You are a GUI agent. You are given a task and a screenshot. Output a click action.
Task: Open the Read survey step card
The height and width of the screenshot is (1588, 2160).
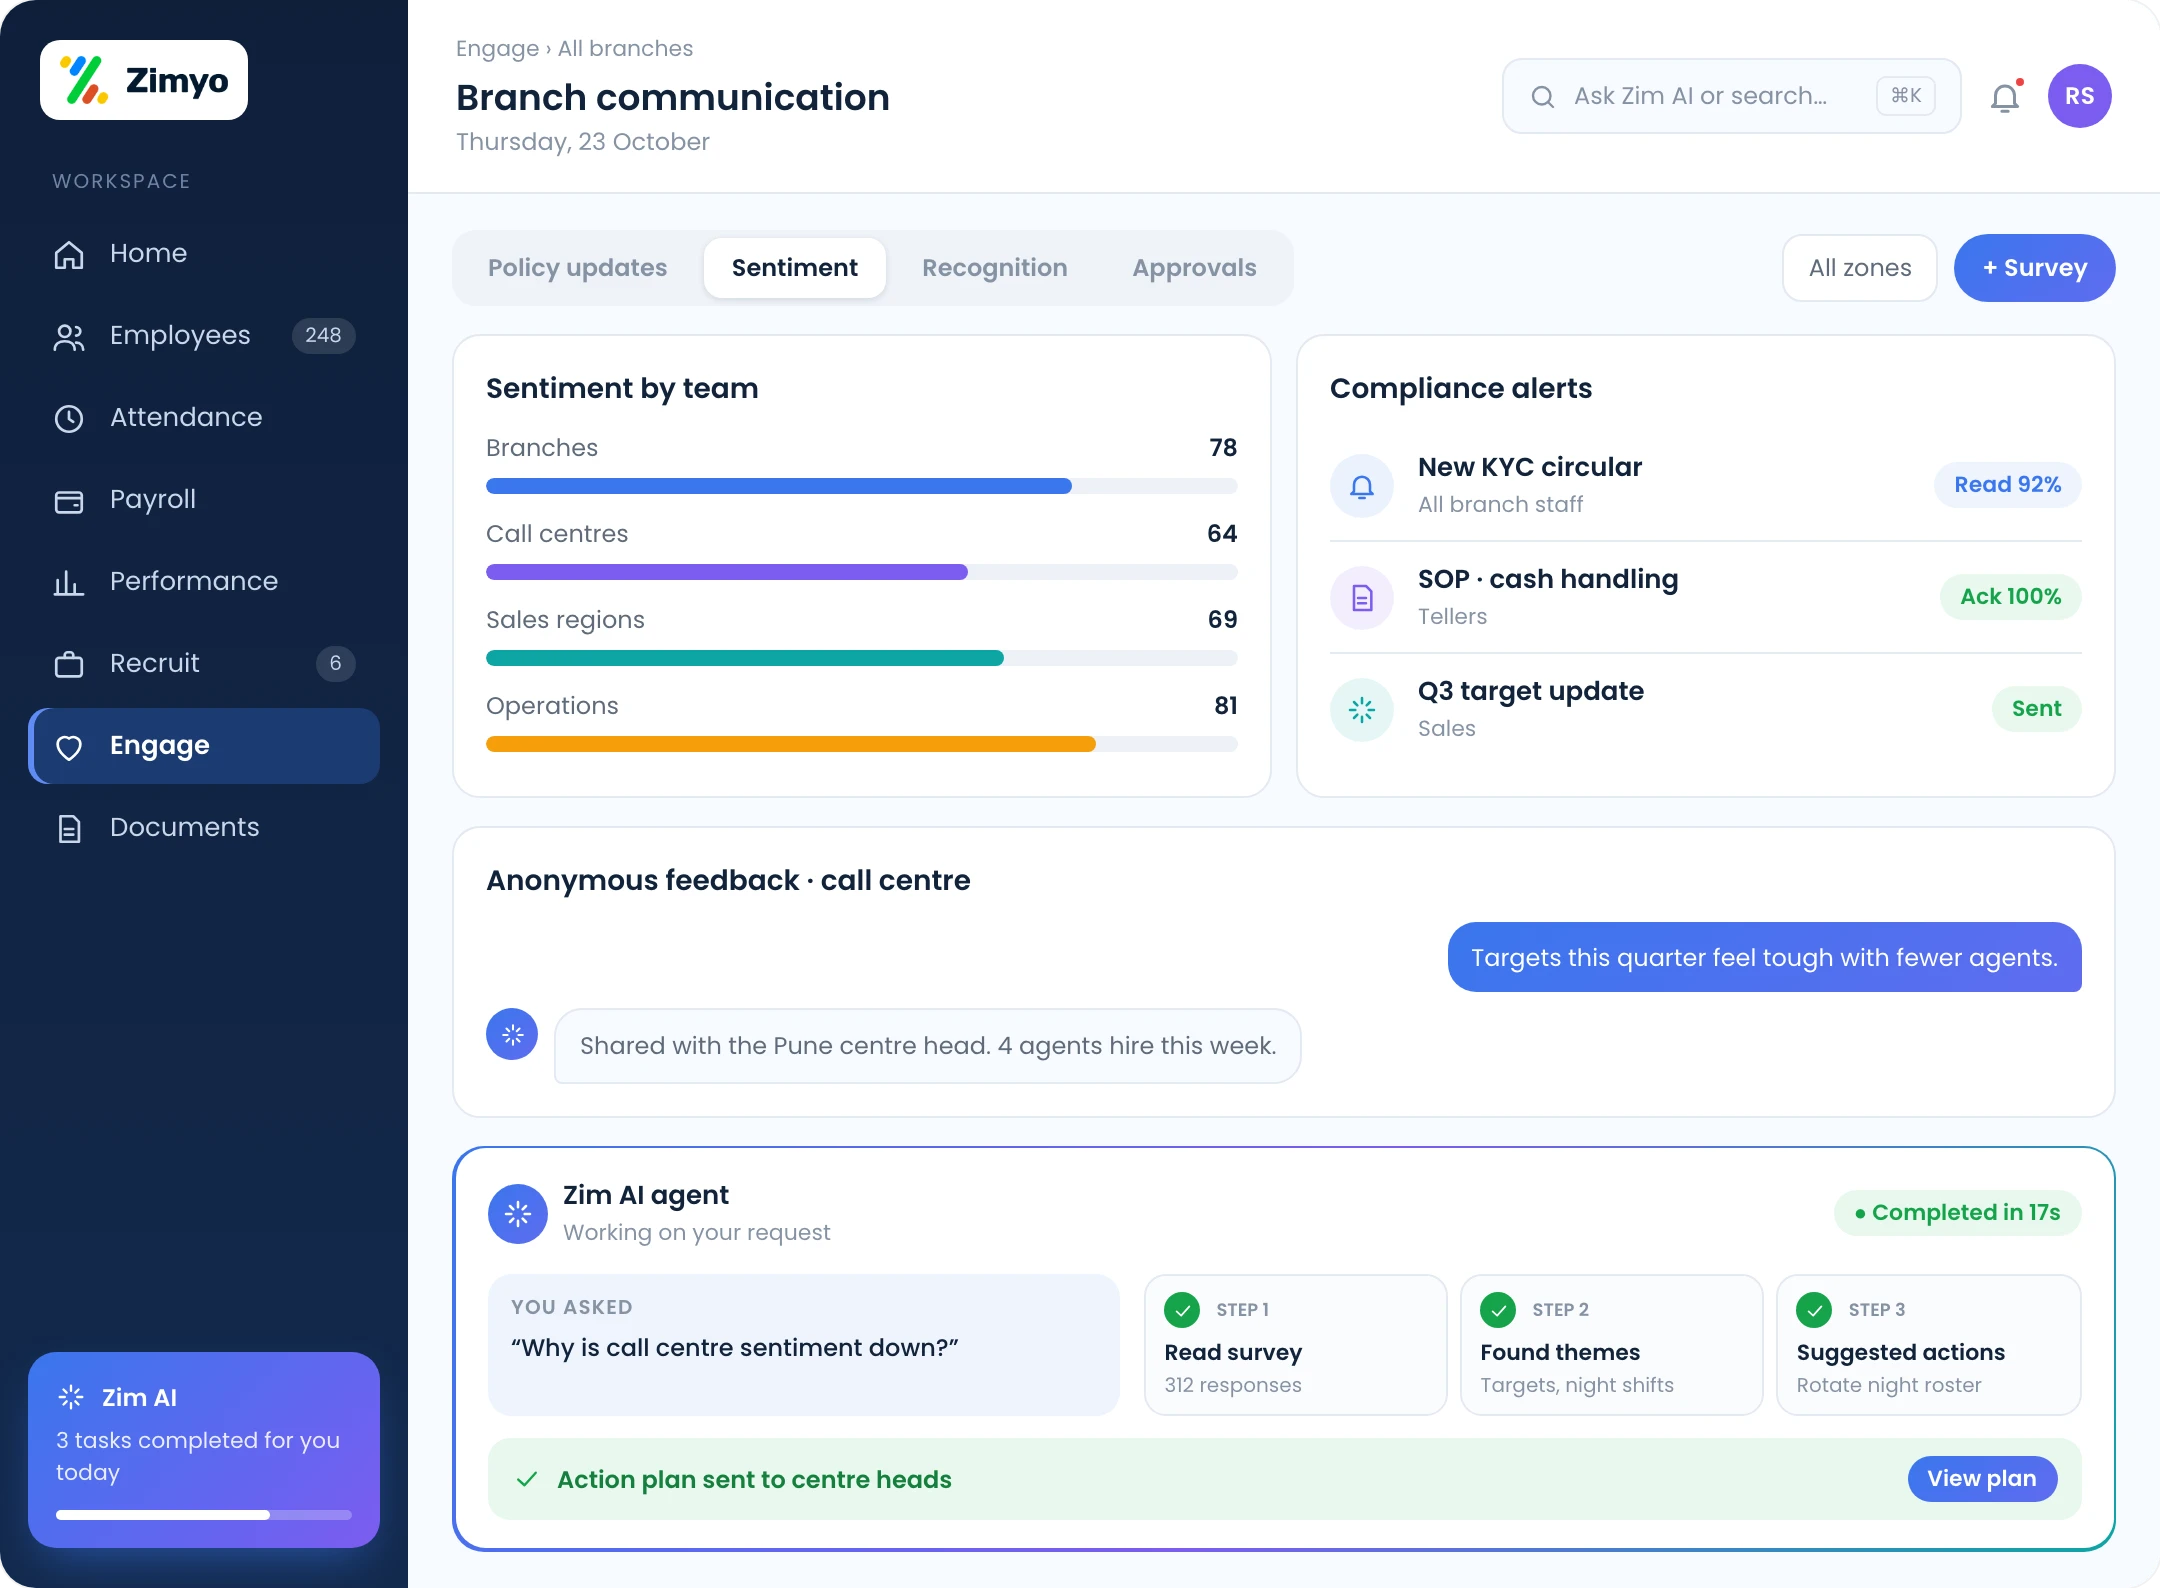click(1296, 1345)
